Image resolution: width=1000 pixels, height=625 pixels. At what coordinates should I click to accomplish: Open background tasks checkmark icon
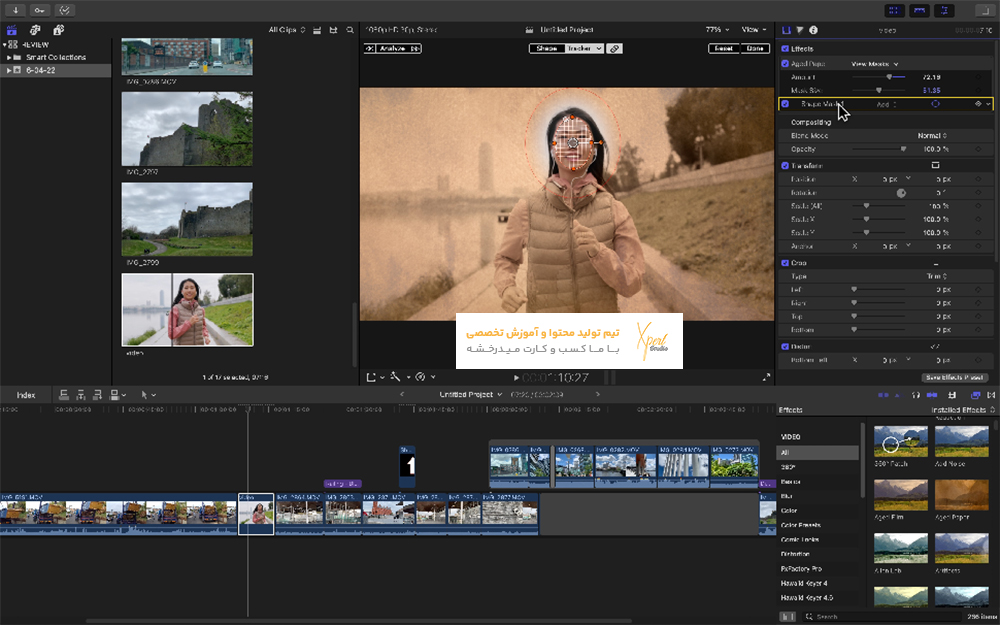64,10
